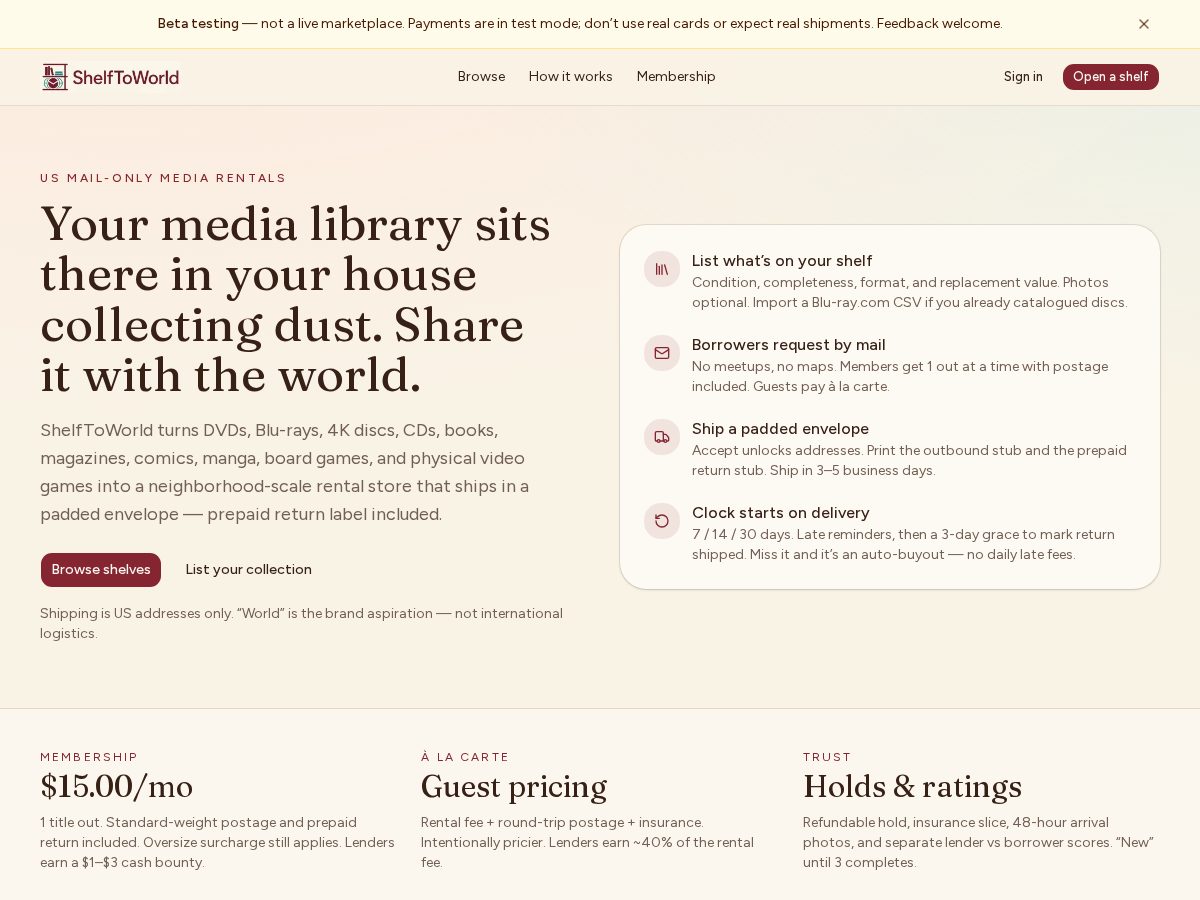Select 'Borrowers request by mail' heading
Image resolution: width=1200 pixels, height=900 pixels.
click(x=789, y=345)
